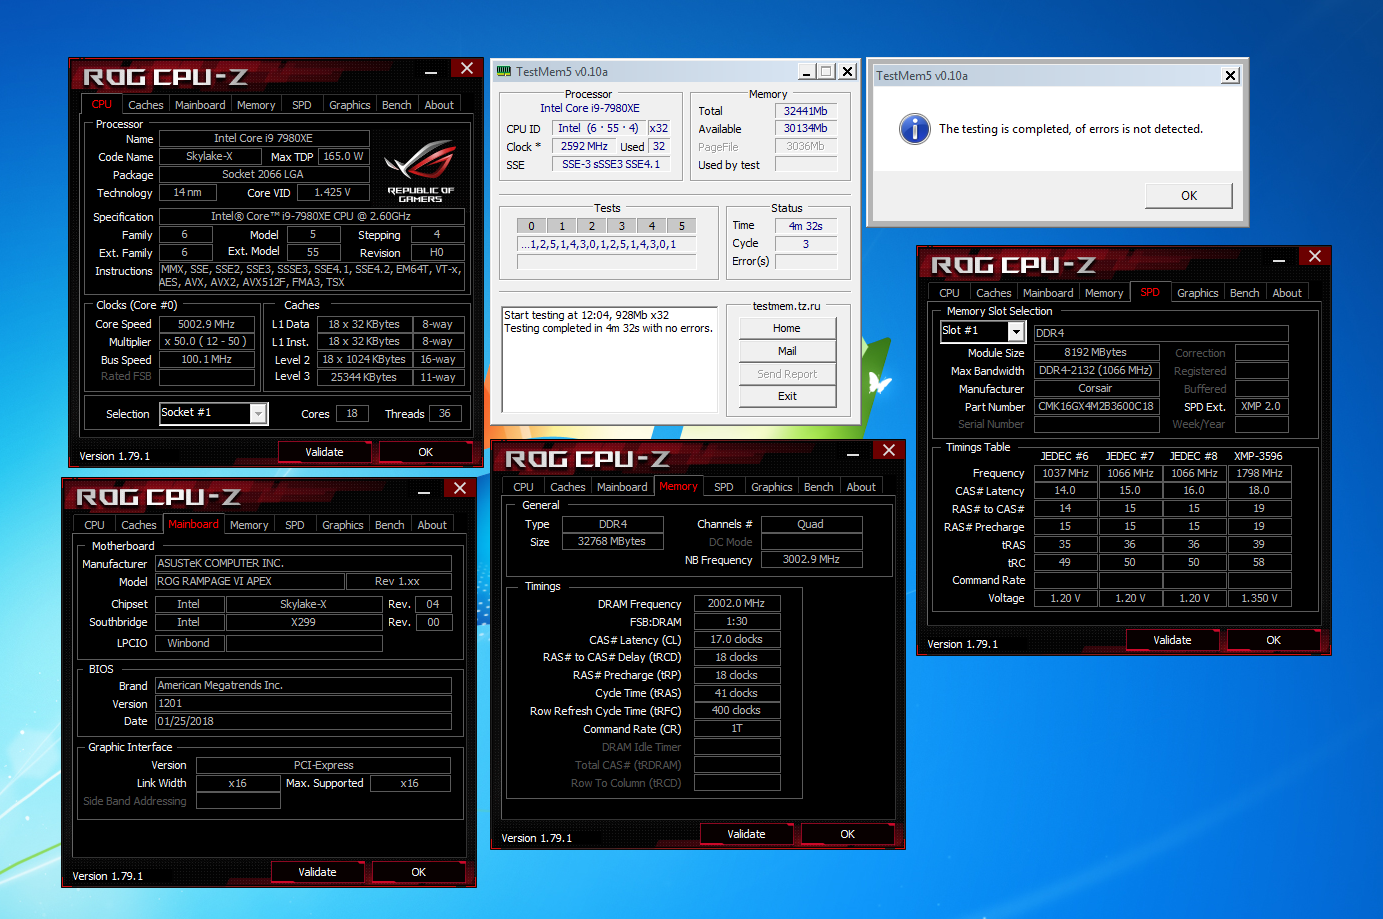Viewport: 1383px width, 919px height.
Task: Click the TestMem5 log text box
Action: (x=609, y=360)
